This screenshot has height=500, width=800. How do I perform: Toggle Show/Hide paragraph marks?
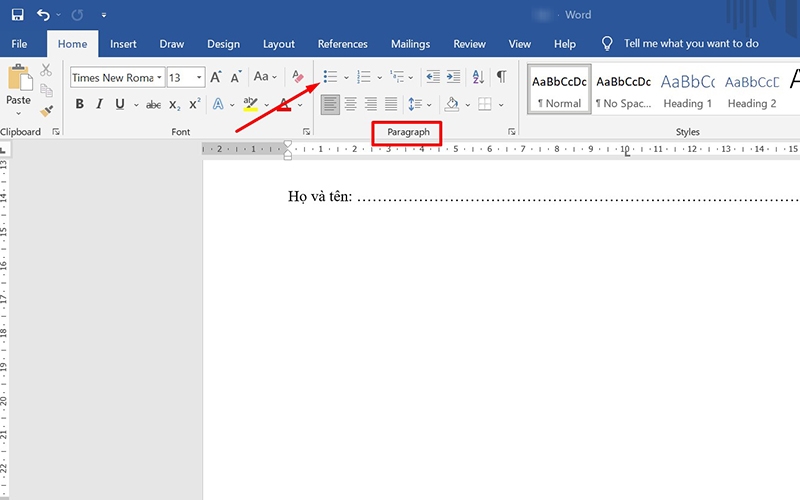pos(502,77)
